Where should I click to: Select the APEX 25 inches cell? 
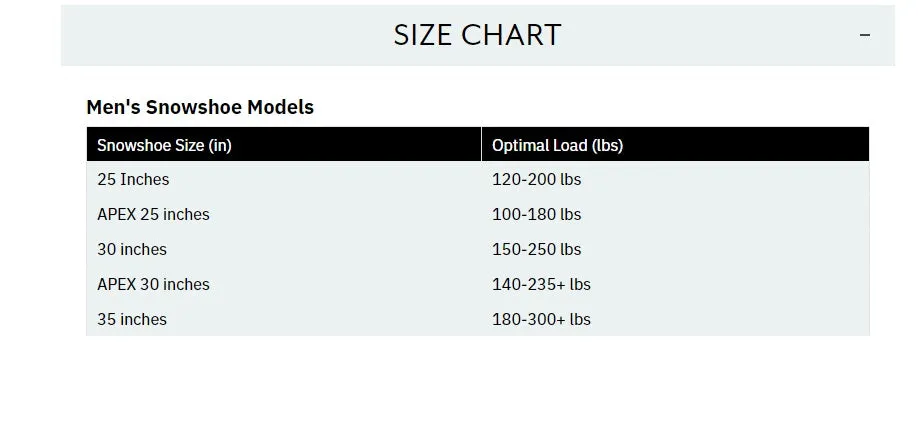[x=153, y=215]
